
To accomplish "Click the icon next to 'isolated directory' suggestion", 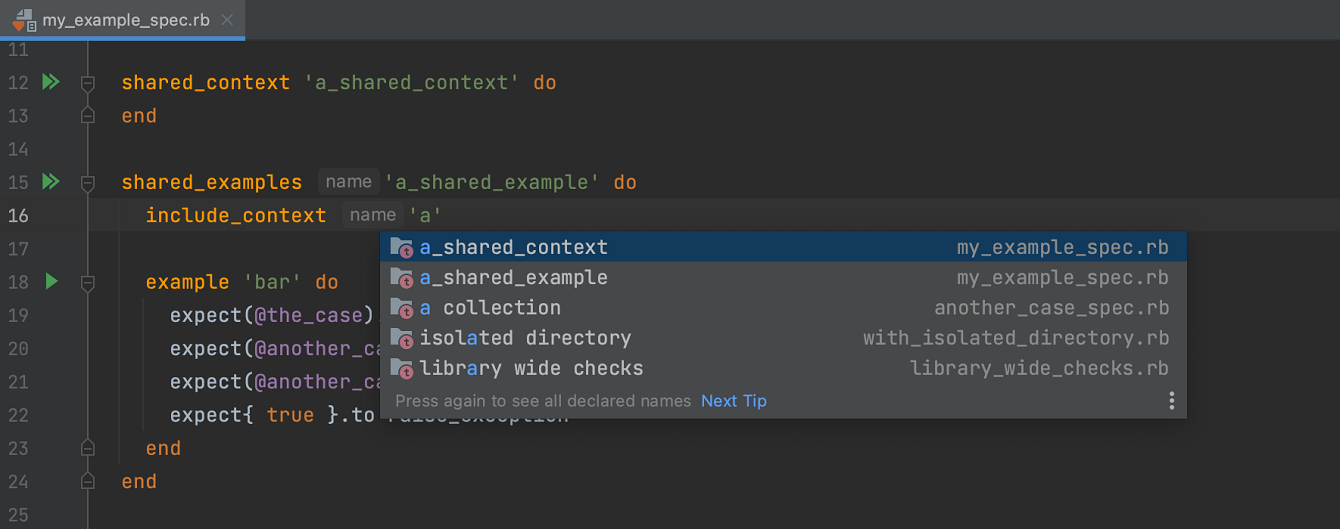I will (401, 338).
